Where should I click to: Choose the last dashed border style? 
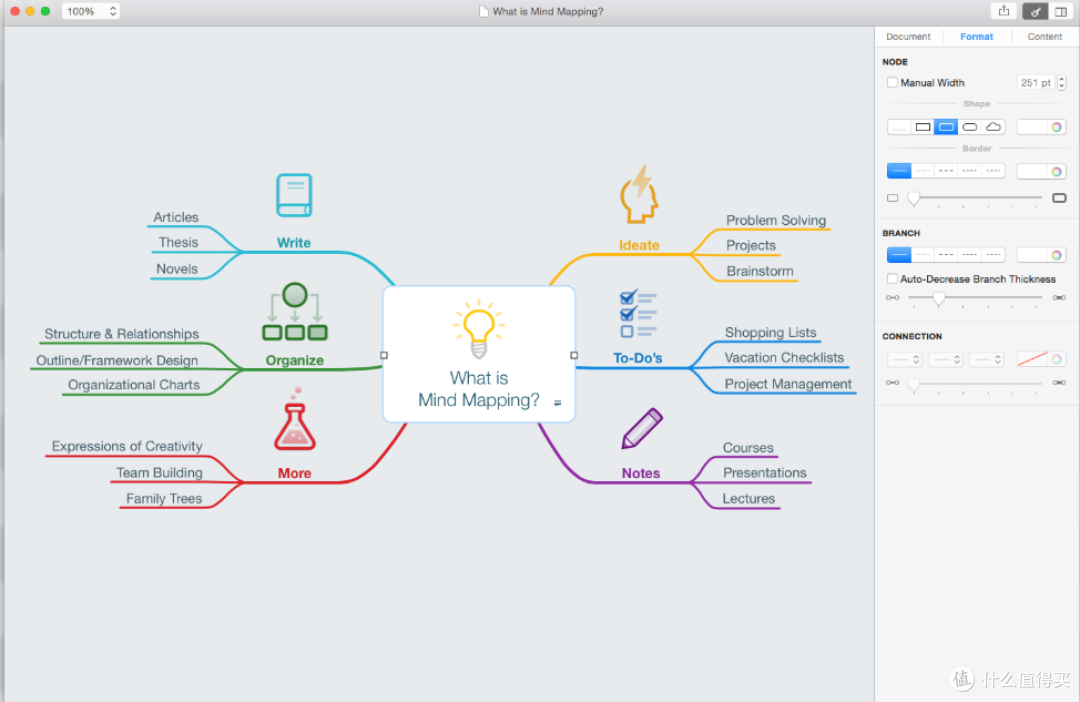[x=993, y=171]
